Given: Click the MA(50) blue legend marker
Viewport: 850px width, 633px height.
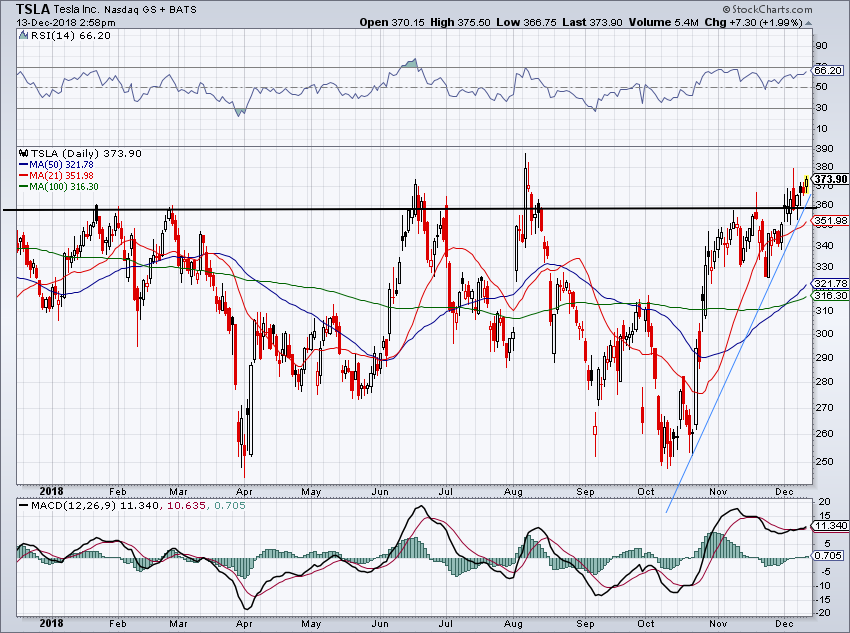Looking at the screenshot, I should (23, 164).
